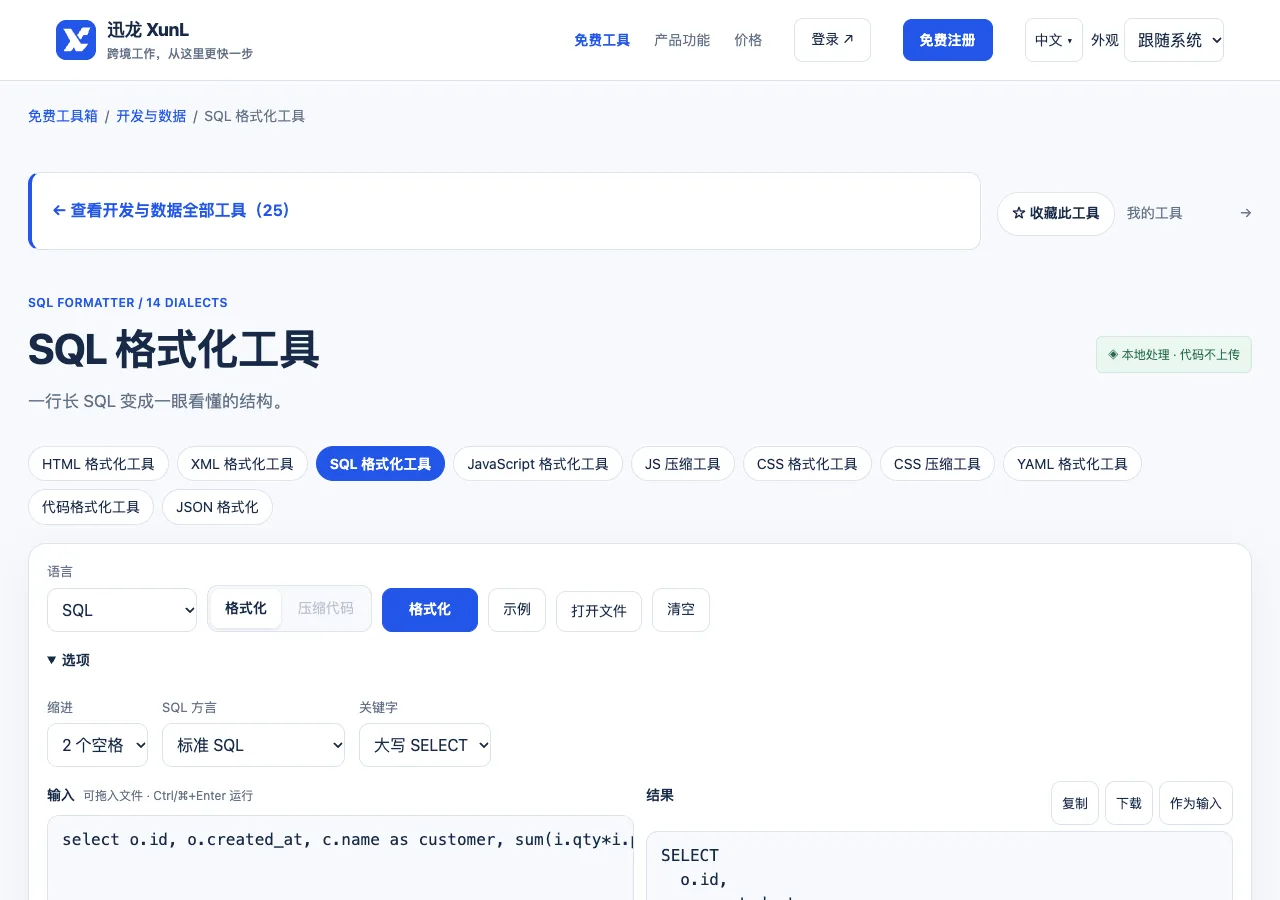Select the HTML 格式化工具 tab

coord(98,464)
